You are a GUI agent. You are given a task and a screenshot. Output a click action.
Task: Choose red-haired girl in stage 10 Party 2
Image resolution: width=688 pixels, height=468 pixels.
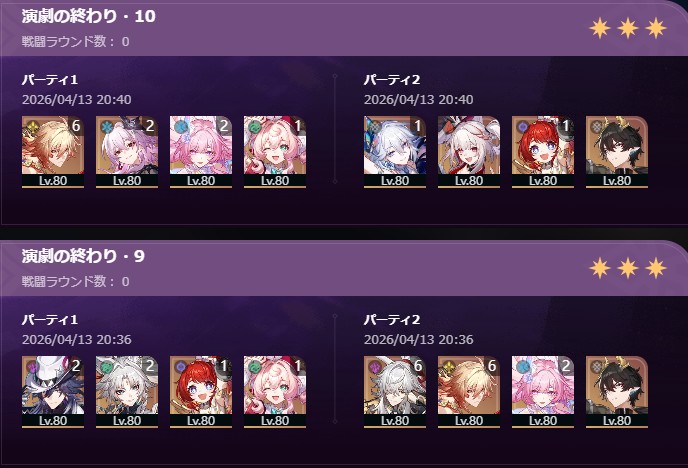click(543, 152)
